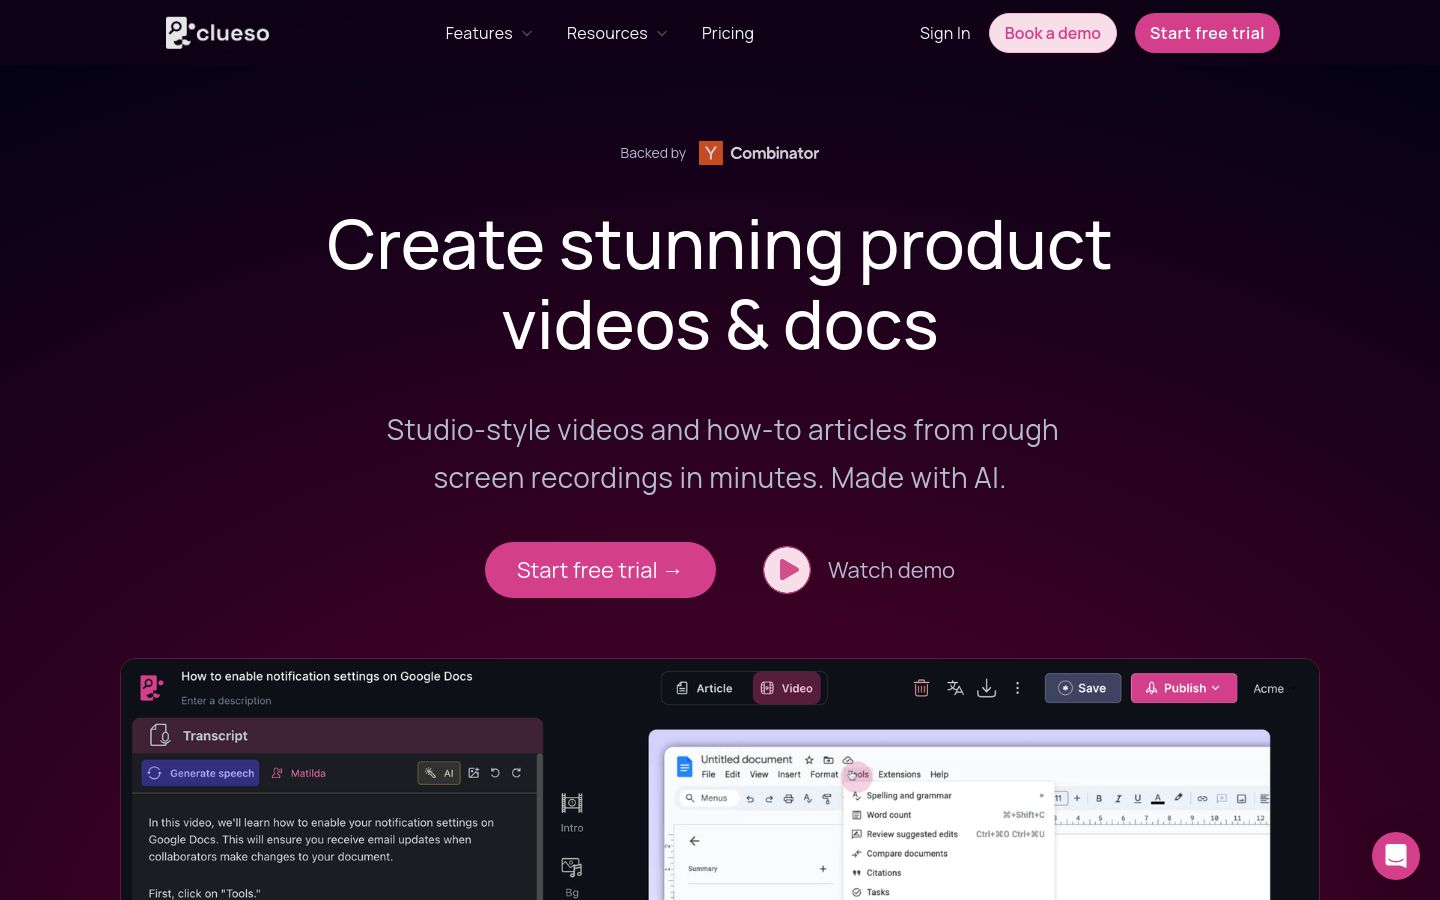Switch to the Video tab

coord(787,688)
